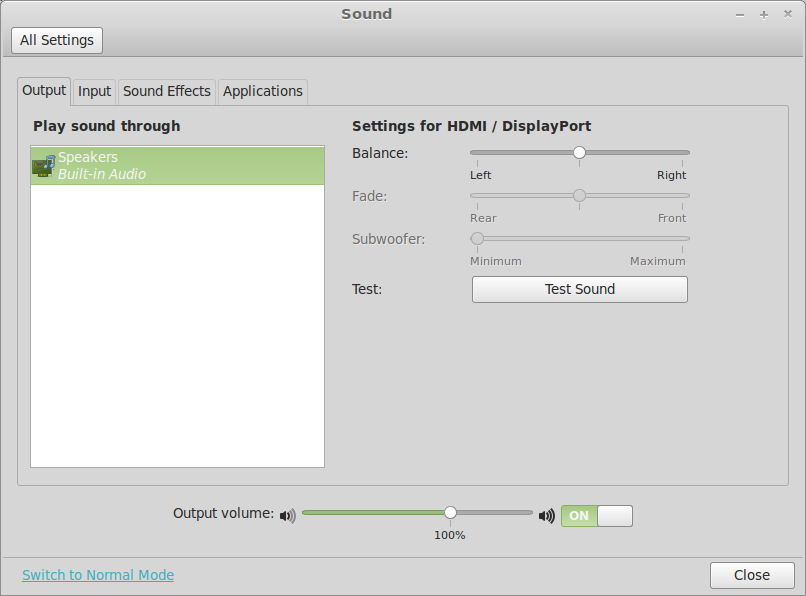The width and height of the screenshot is (806, 596).
Task: Toggle the output volume ON switch
Action: tap(597, 515)
